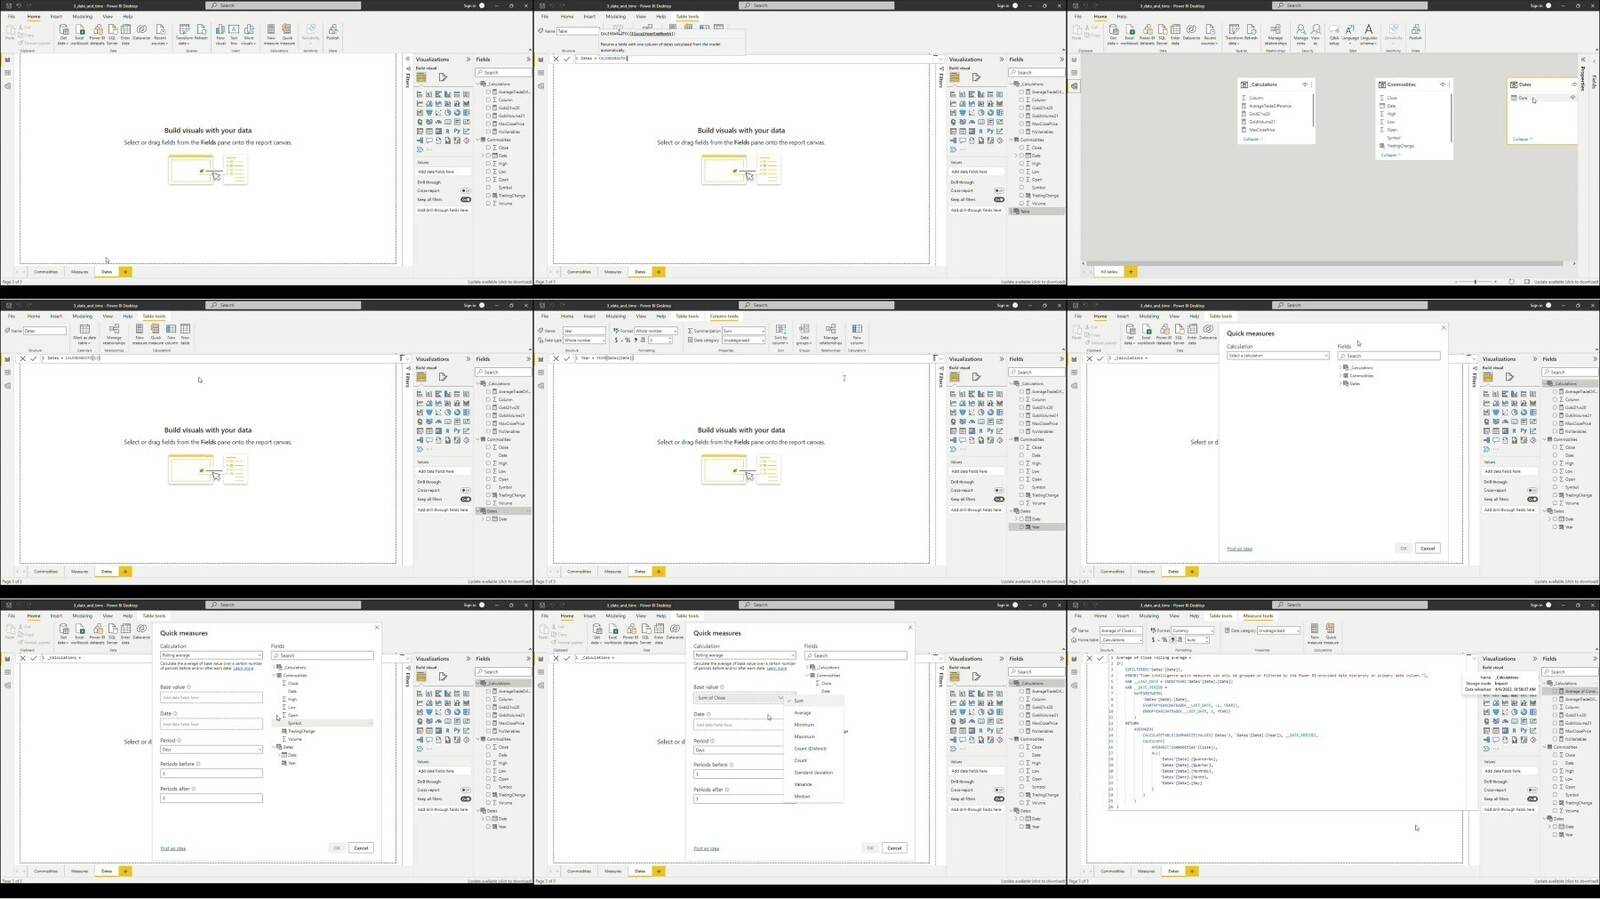Screen dimensions: 1600x899
Task: Choose Count (Distinct) from aggregation list
Action: click(810, 748)
